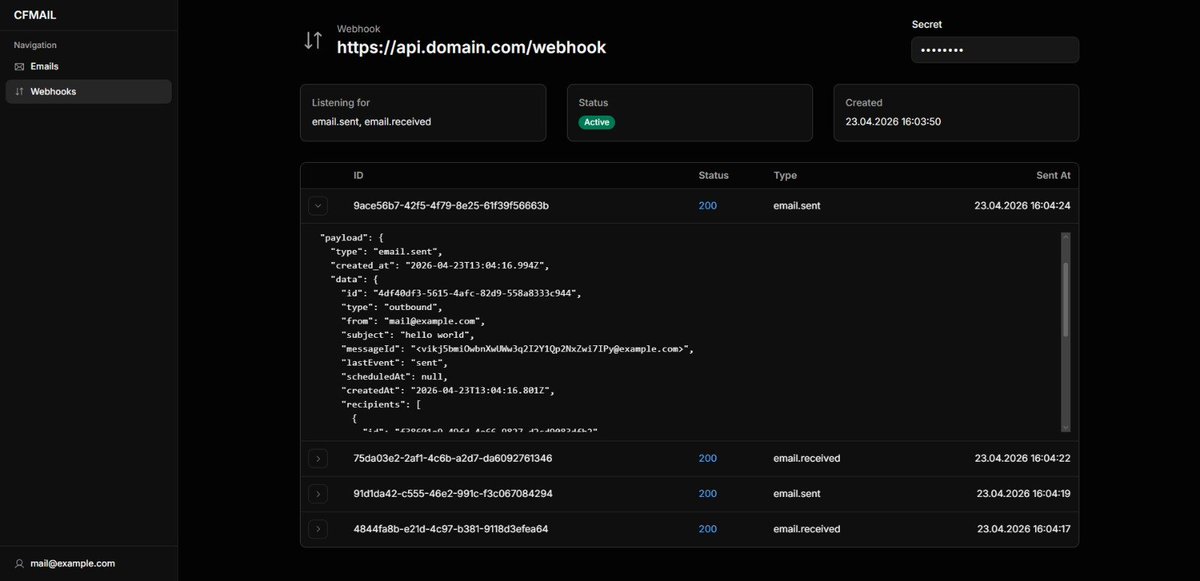This screenshot has width=1200, height=581.
Task: Click the Status column header in the table
Action: coord(713,175)
